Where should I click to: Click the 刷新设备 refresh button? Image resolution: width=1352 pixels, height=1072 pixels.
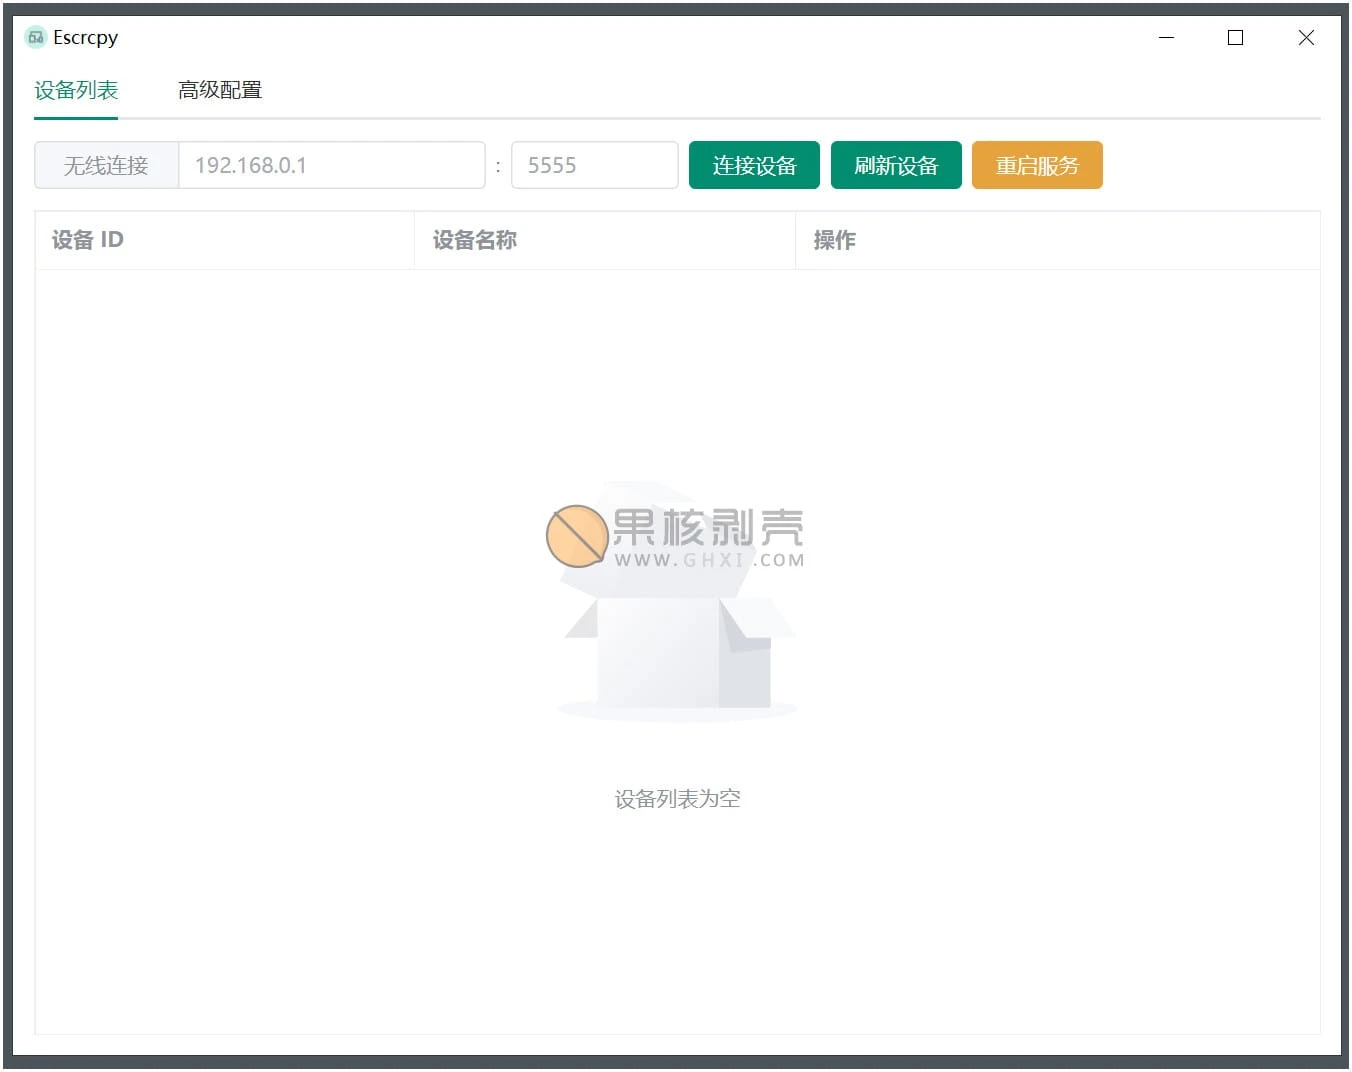[895, 165]
